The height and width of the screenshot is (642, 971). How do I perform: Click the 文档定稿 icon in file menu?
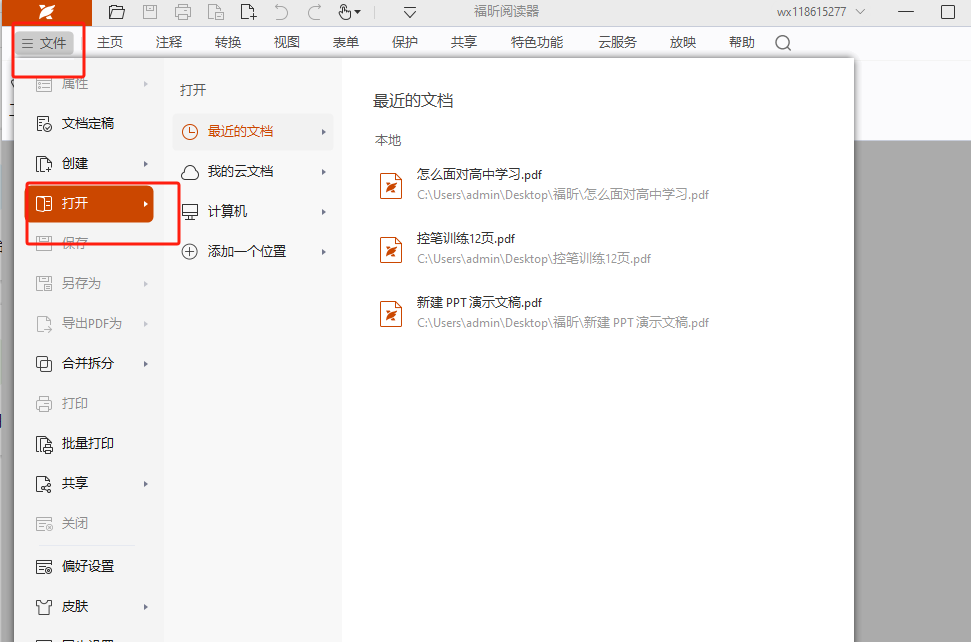pos(44,123)
